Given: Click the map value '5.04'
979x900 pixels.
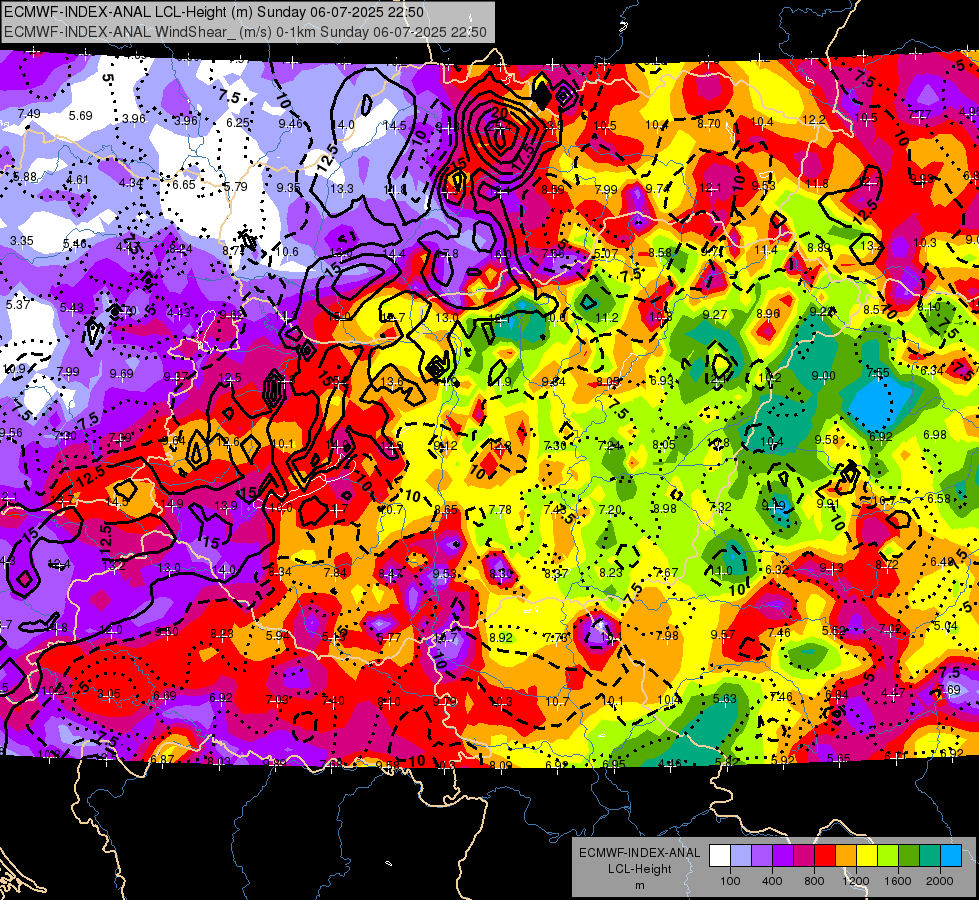Looking at the screenshot, I should pos(945,626).
